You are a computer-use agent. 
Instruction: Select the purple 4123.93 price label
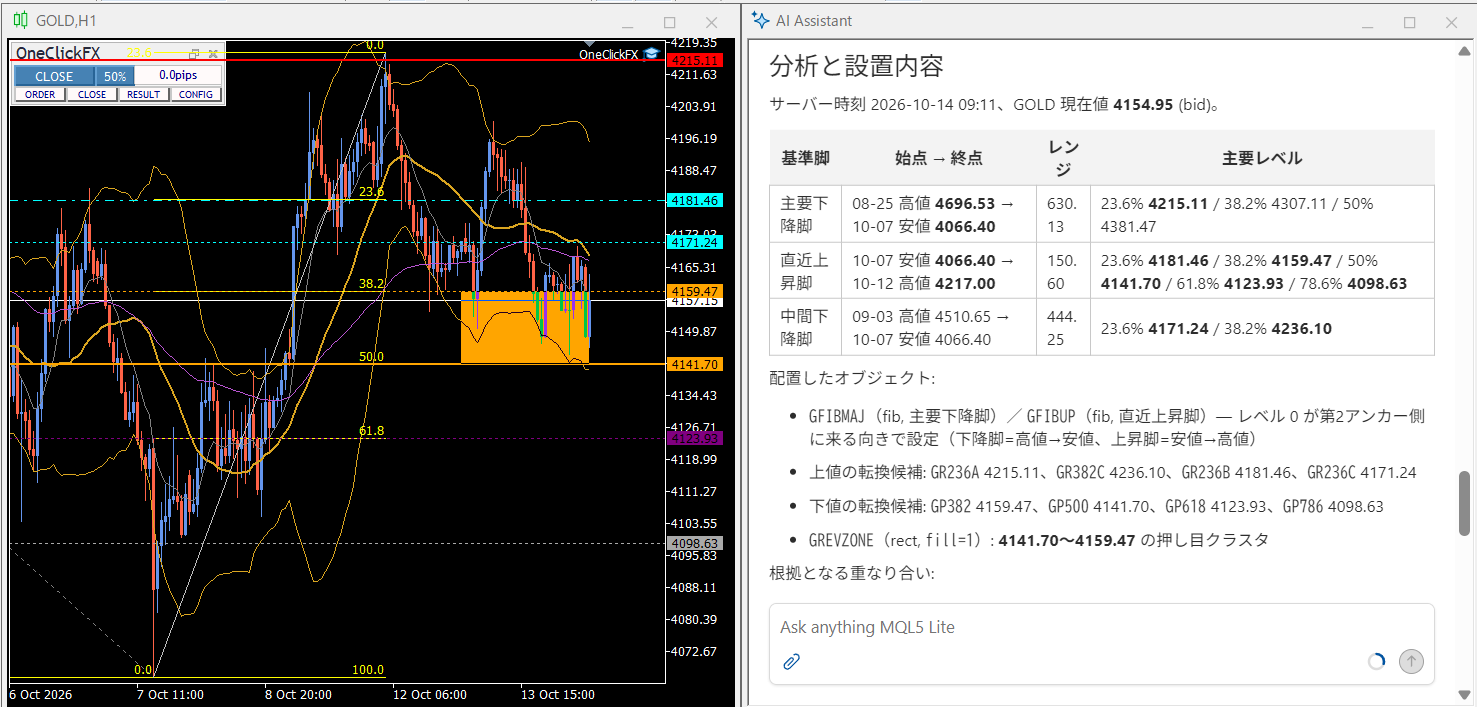pyautogui.click(x=694, y=438)
